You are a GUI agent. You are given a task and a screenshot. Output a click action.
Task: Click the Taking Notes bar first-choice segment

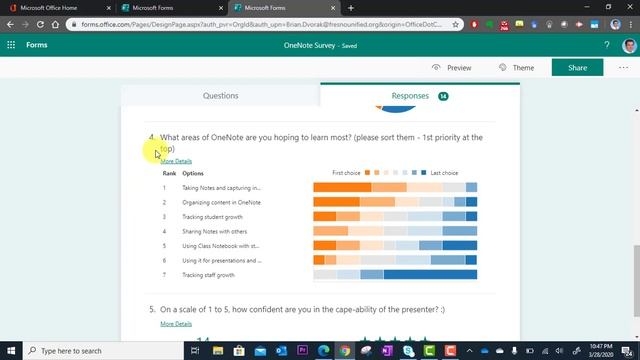(x=342, y=187)
